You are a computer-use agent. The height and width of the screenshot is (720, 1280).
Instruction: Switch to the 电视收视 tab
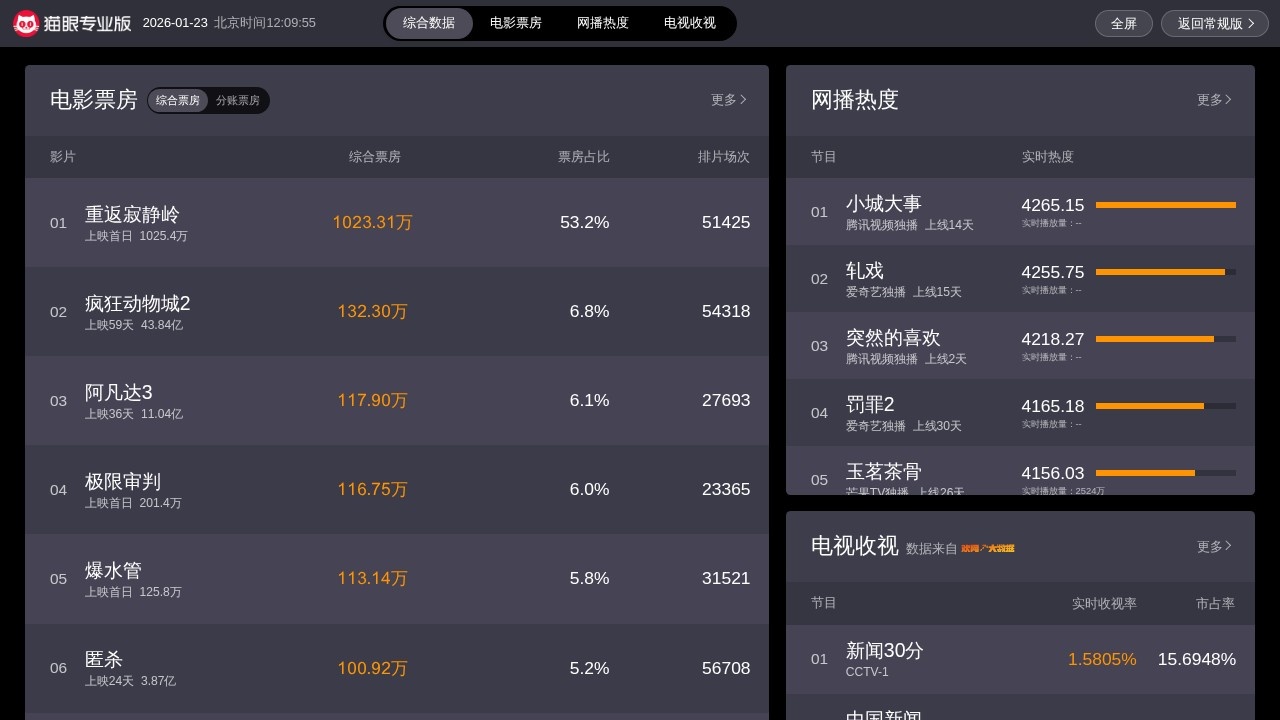pyautogui.click(x=690, y=23)
